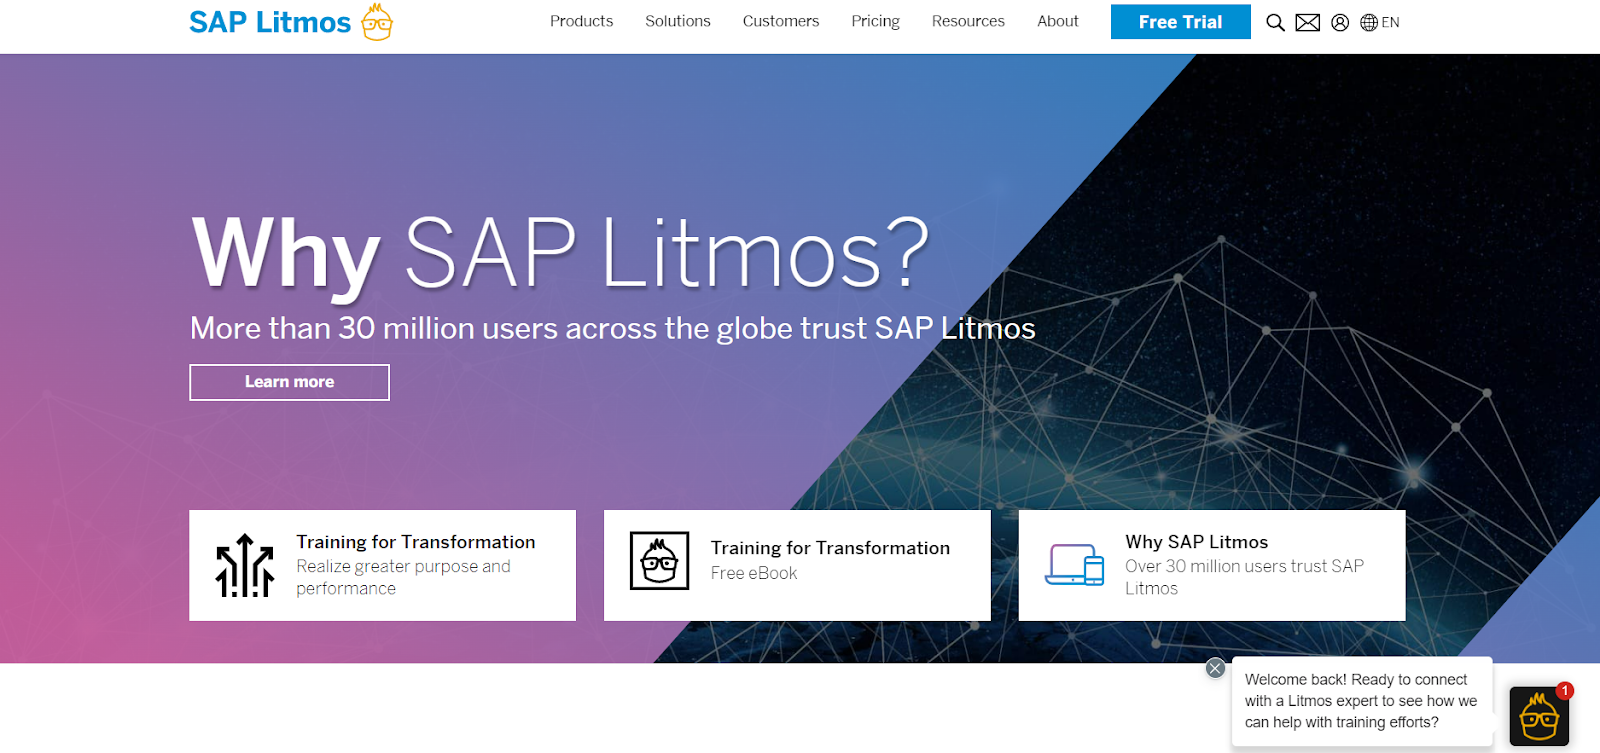Viewport: 1600px width, 753px height.
Task: Click the globe language icon
Action: [x=1369, y=22]
